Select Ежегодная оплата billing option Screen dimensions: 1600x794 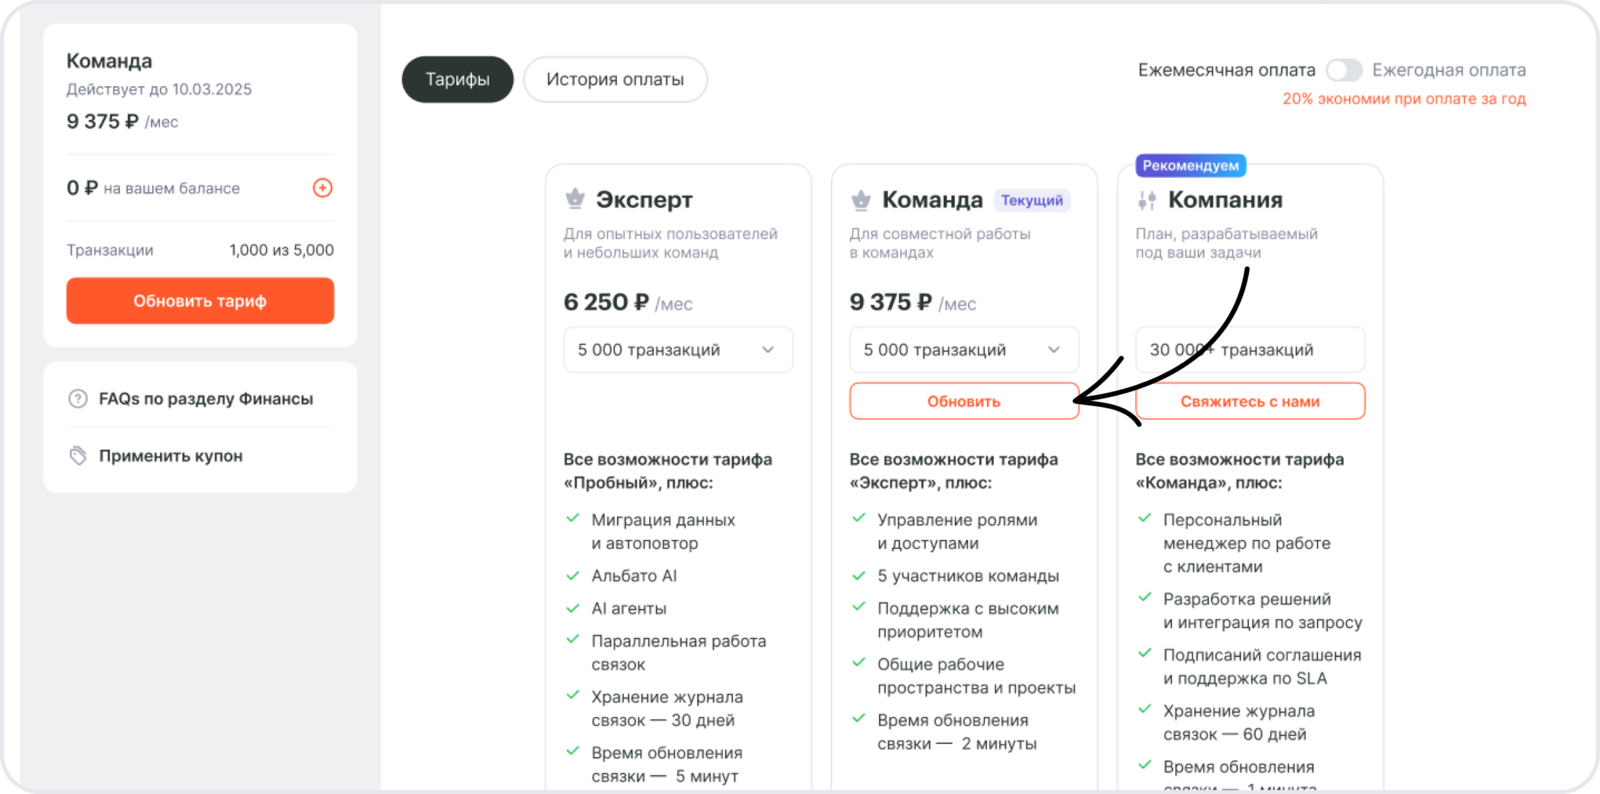1448,70
